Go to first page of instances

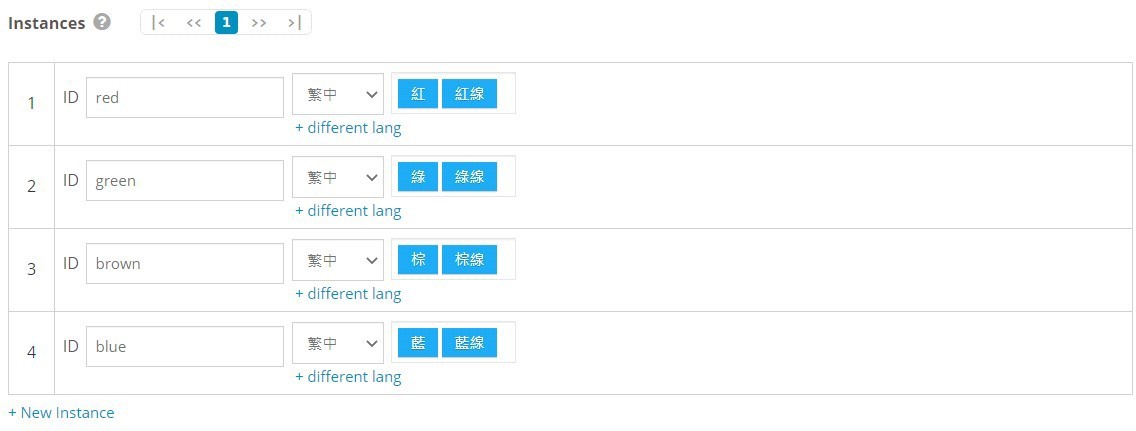coord(158,22)
